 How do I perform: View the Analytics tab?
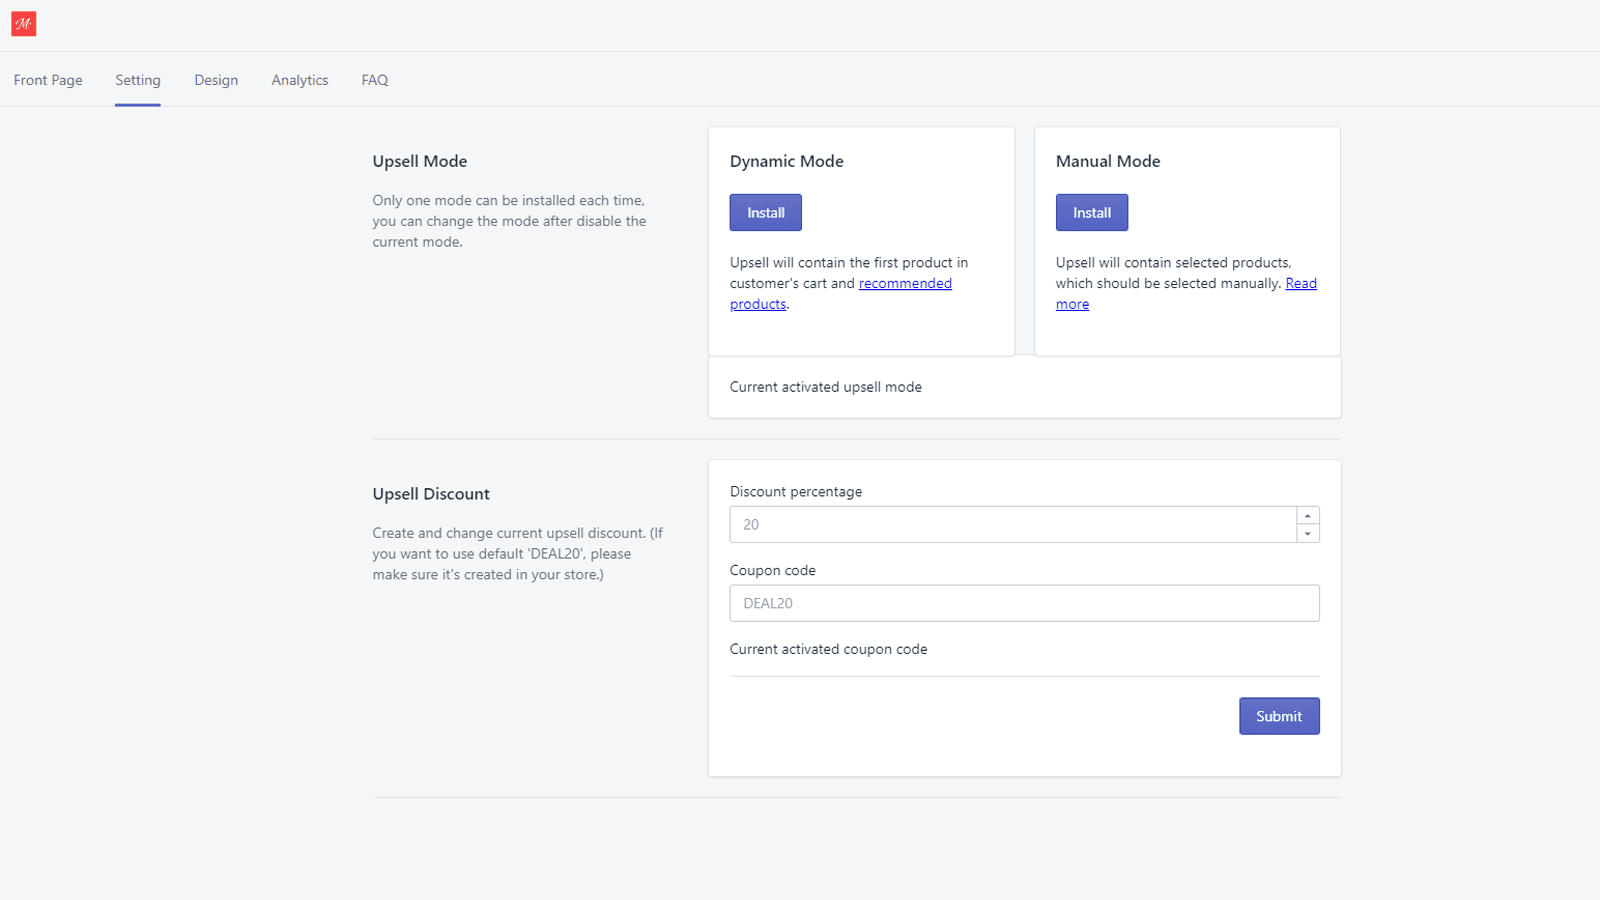point(299,79)
